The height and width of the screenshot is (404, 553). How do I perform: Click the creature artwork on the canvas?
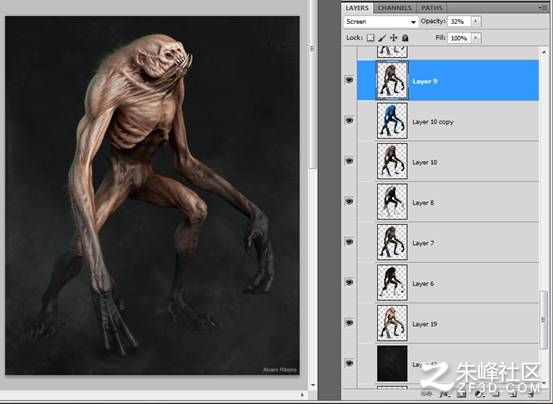click(152, 195)
